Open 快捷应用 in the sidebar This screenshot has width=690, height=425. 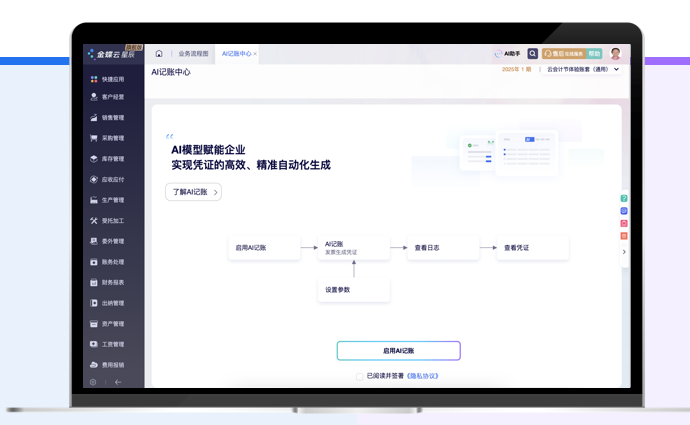coord(112,79)
